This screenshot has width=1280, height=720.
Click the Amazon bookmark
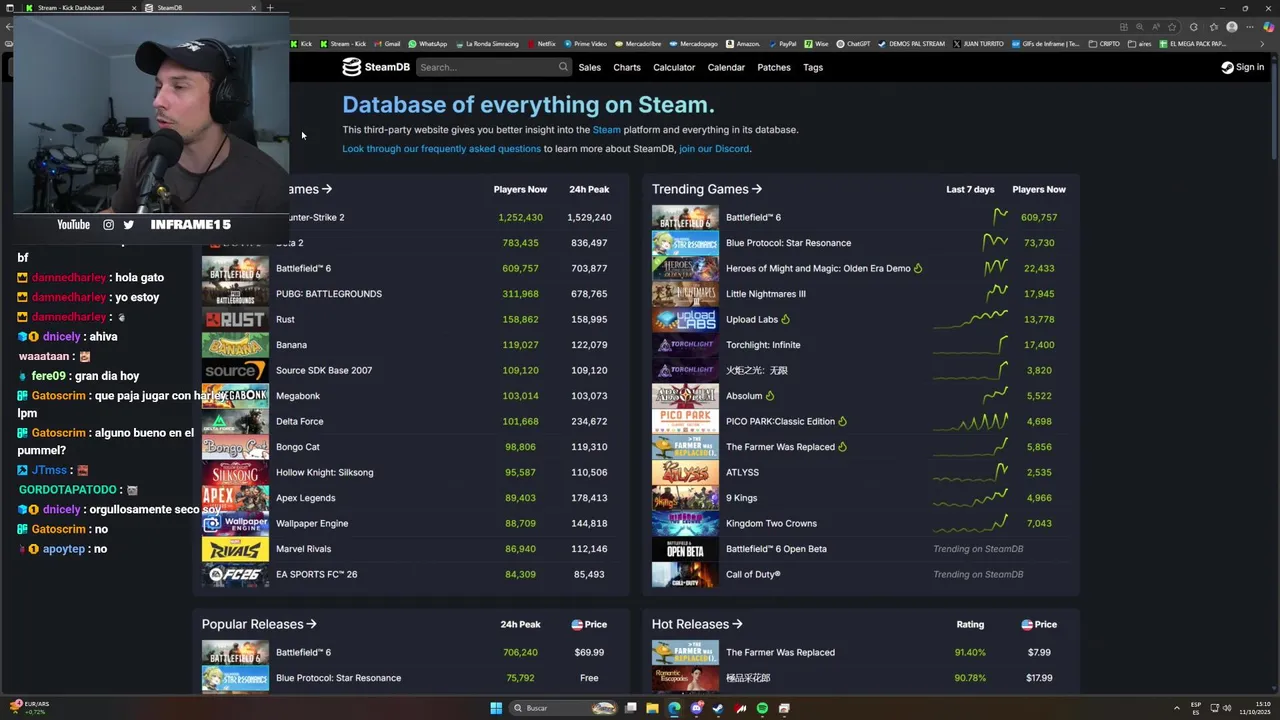point(743,44)
